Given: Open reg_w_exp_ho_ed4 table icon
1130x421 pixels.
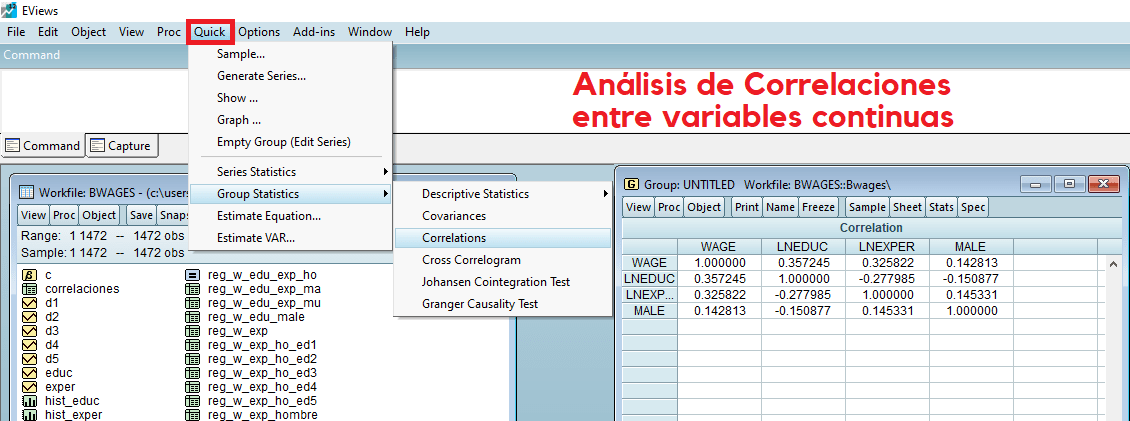Looking at the screenshot, I should [192, 387].
